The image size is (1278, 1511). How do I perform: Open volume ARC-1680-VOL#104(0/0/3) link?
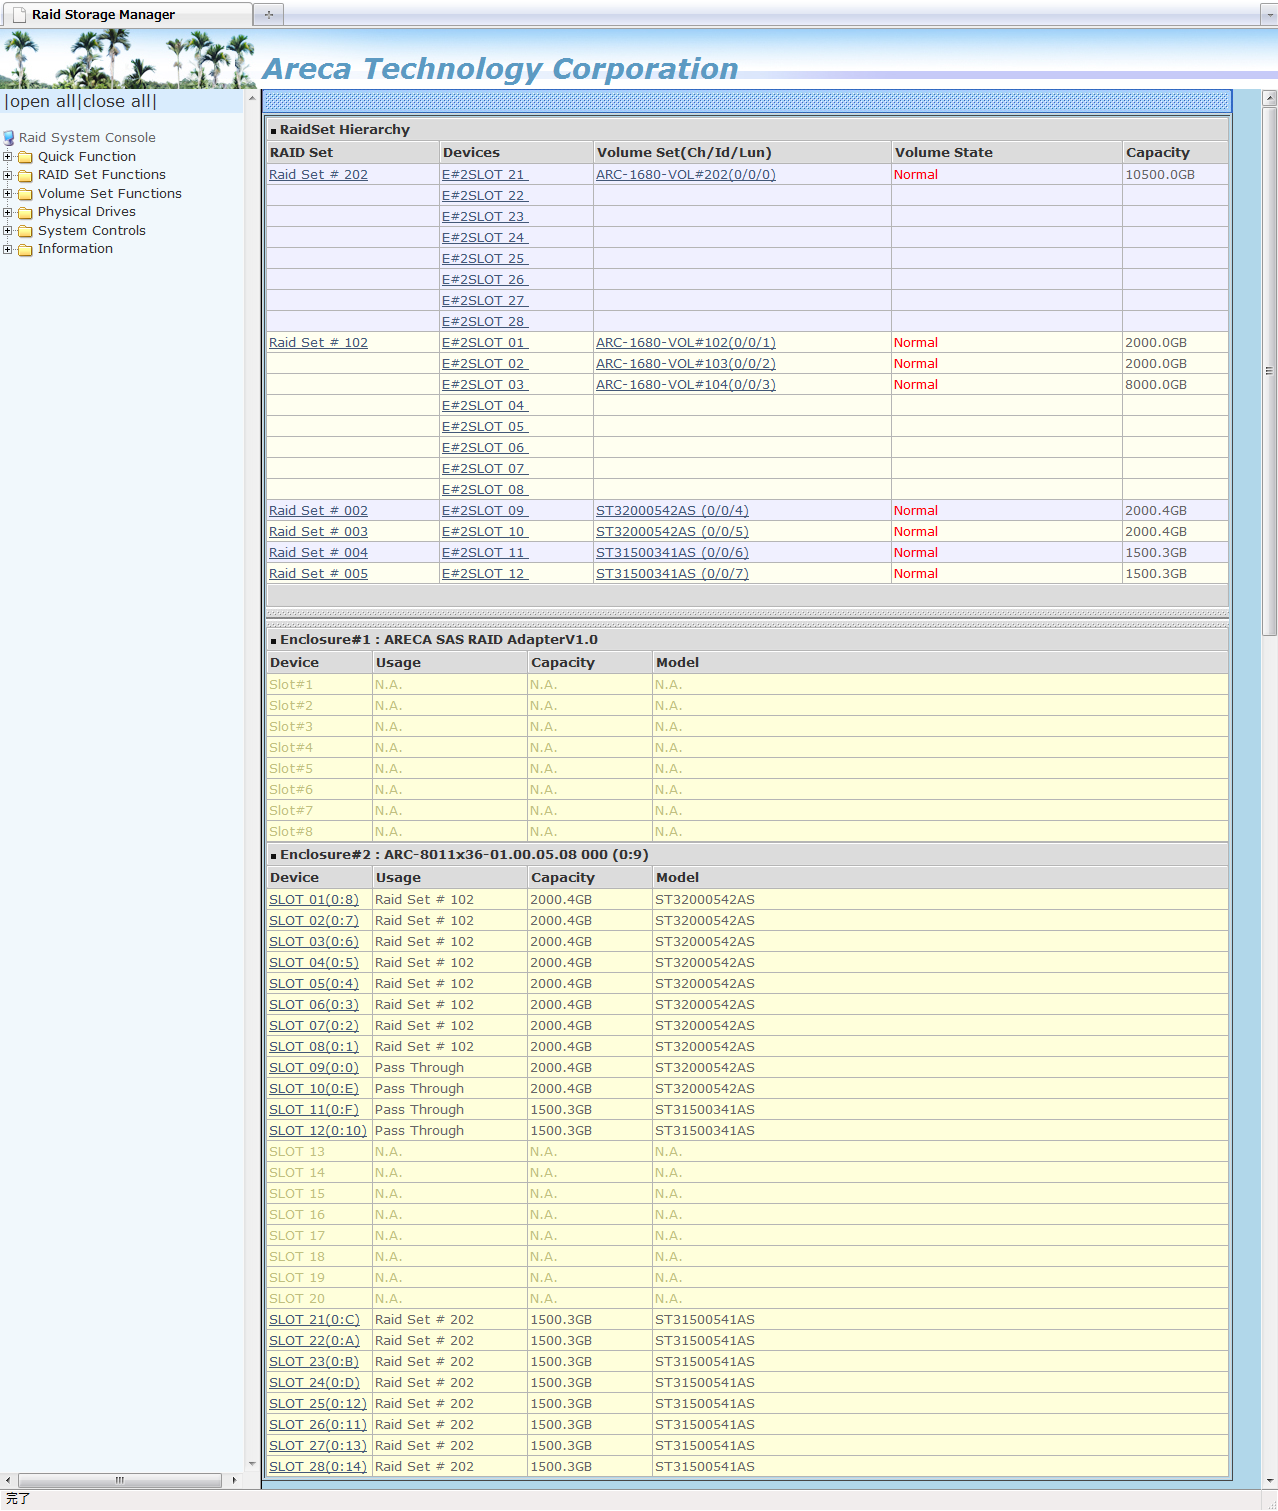click(685, 385)
